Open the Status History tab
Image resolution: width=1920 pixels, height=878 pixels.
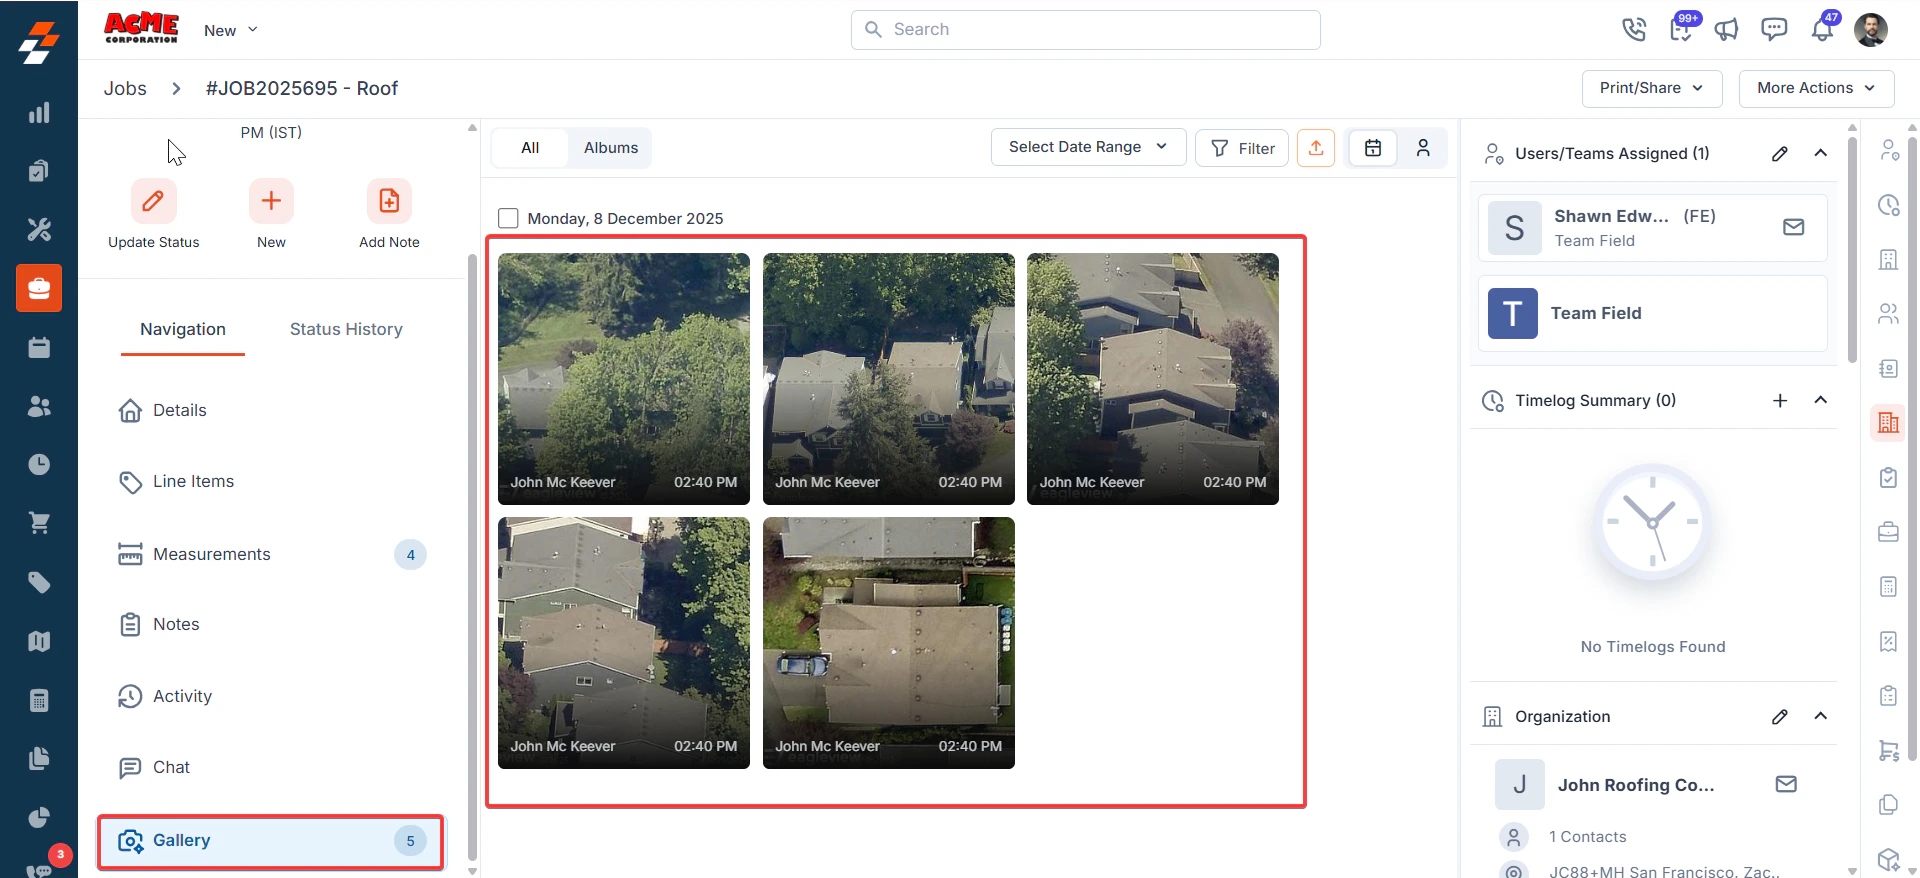point(346,329)
